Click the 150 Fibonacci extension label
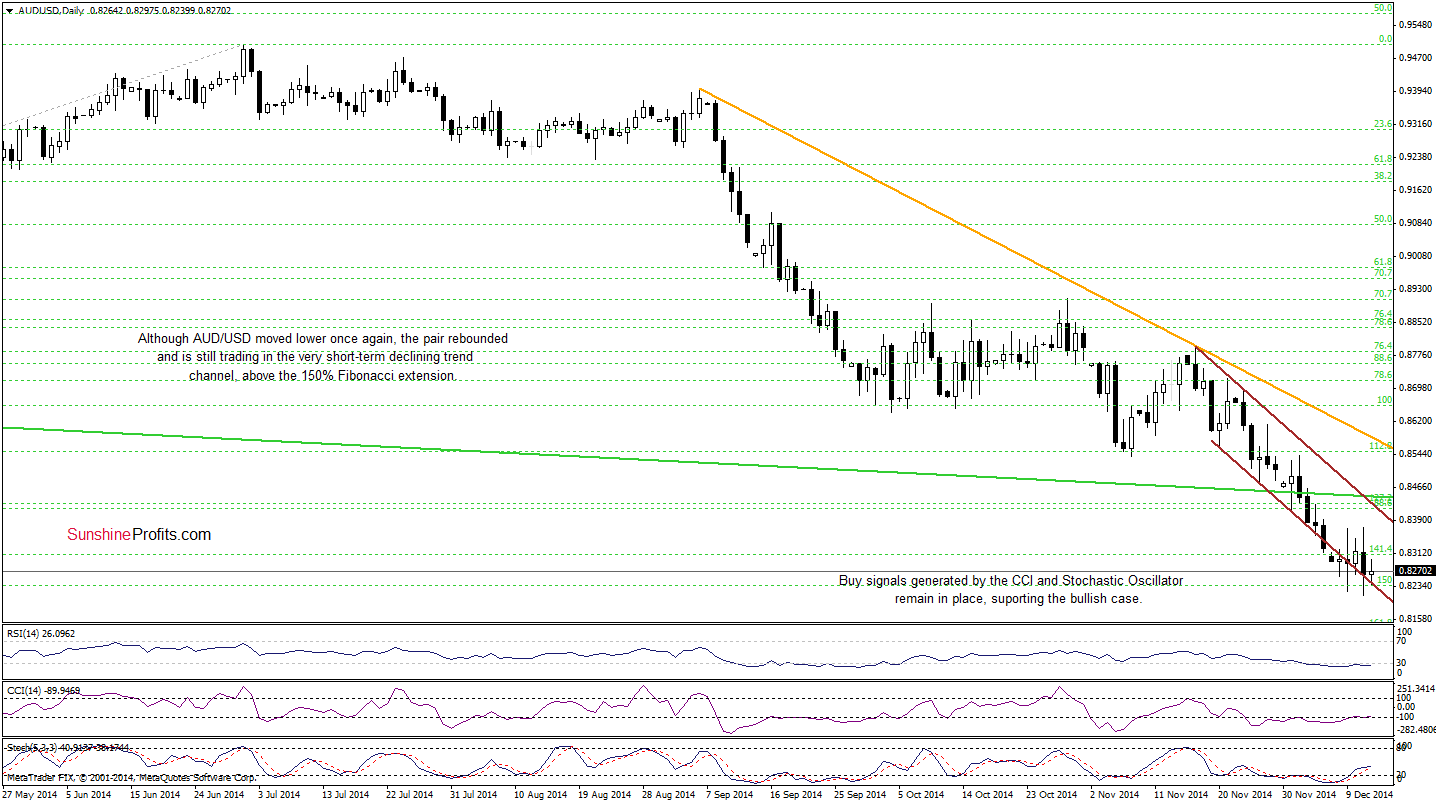Image resolution: width=1436 pixels, height=803 pixels. click(1385, 579)
